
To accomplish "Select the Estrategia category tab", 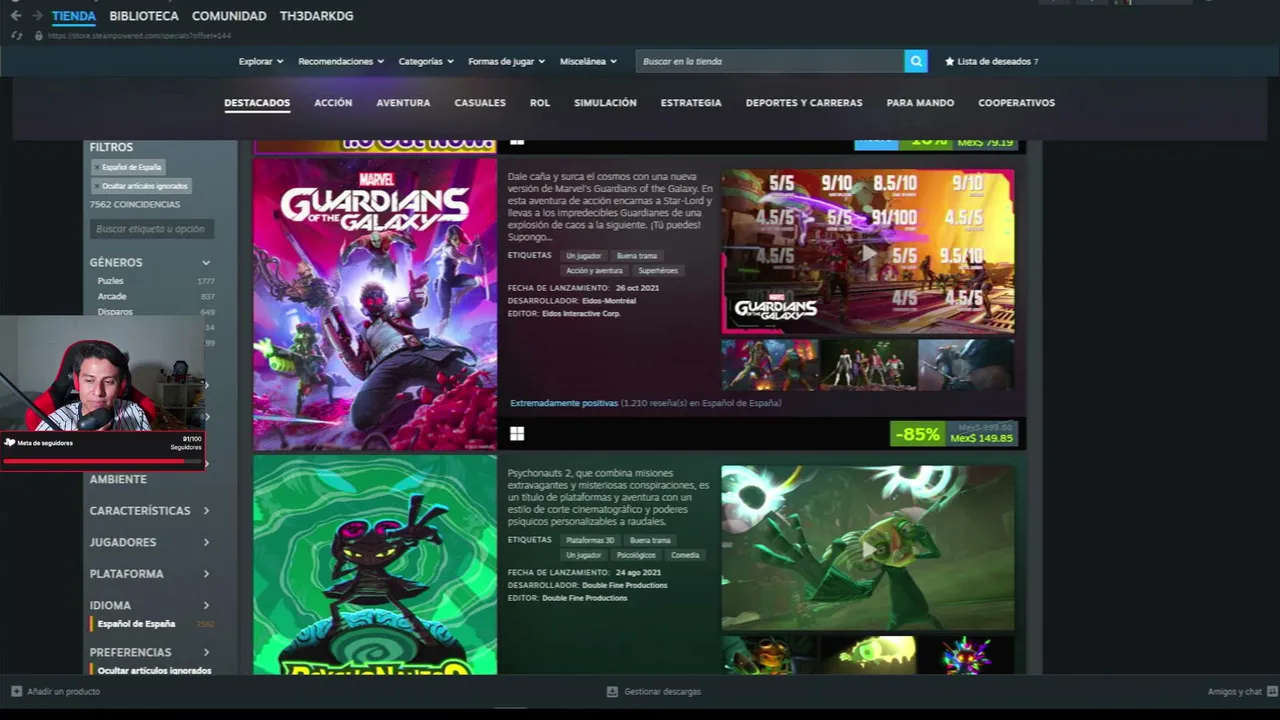I will point(691,103).
